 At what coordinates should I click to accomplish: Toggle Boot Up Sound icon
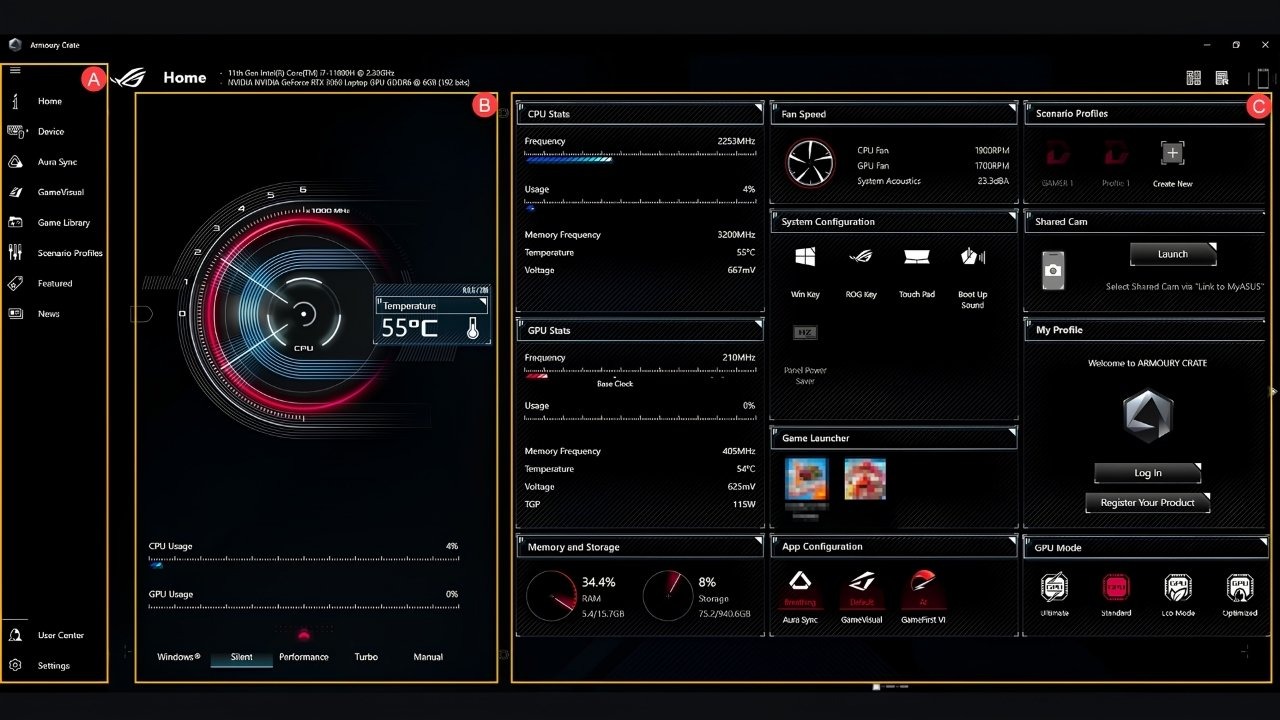(973, 257)
